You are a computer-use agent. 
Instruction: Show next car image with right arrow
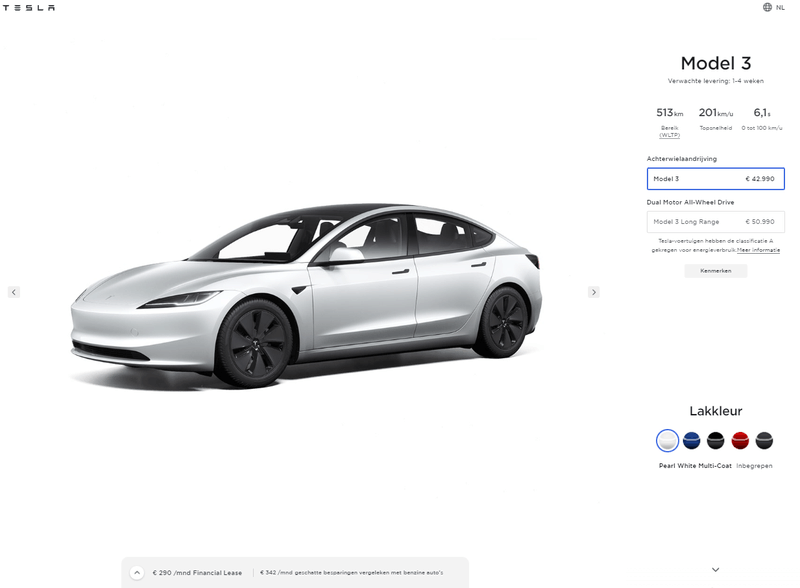[x=593, y=292]
